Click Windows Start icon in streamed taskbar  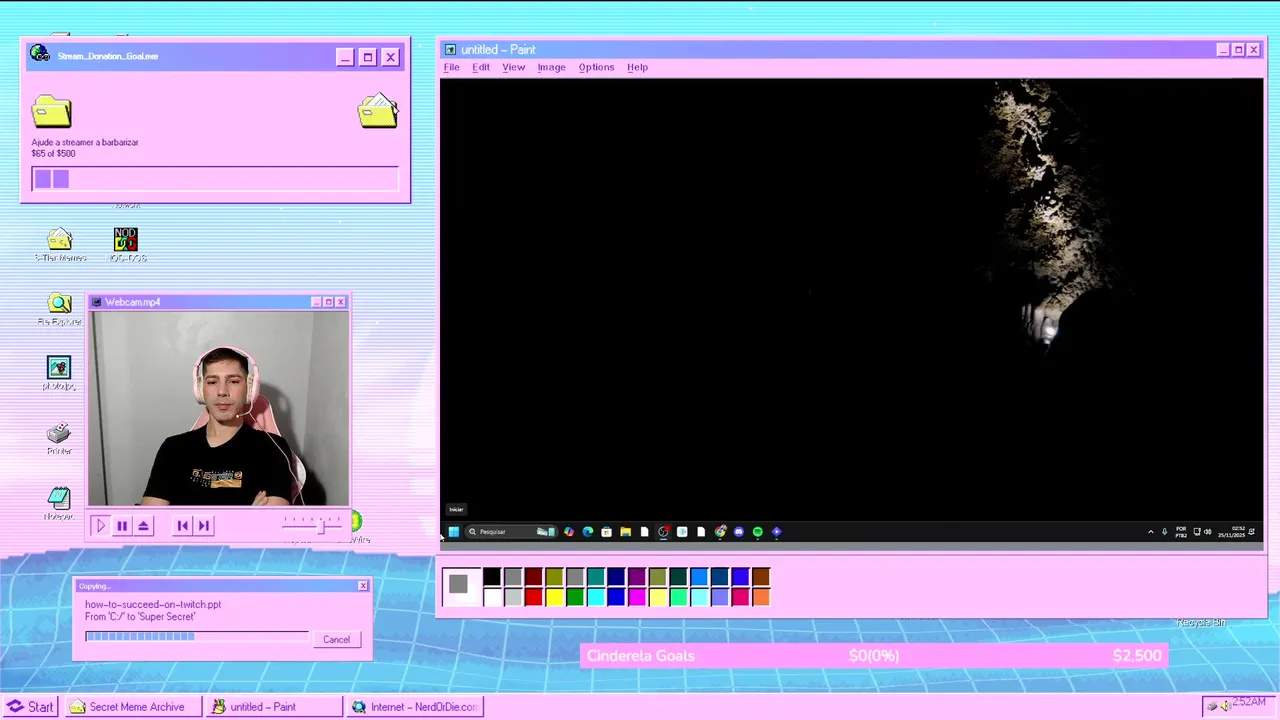tap(454, 532)
